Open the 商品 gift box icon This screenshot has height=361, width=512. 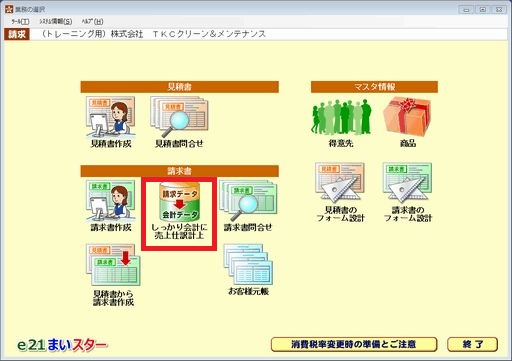point(407,117)
